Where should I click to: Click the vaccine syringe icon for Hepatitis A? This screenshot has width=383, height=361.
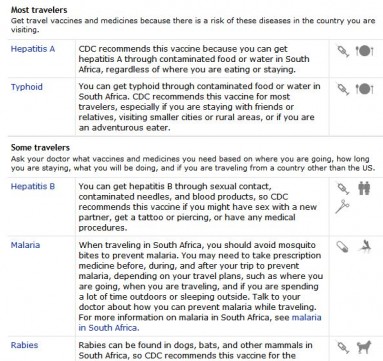coord(343,51)
